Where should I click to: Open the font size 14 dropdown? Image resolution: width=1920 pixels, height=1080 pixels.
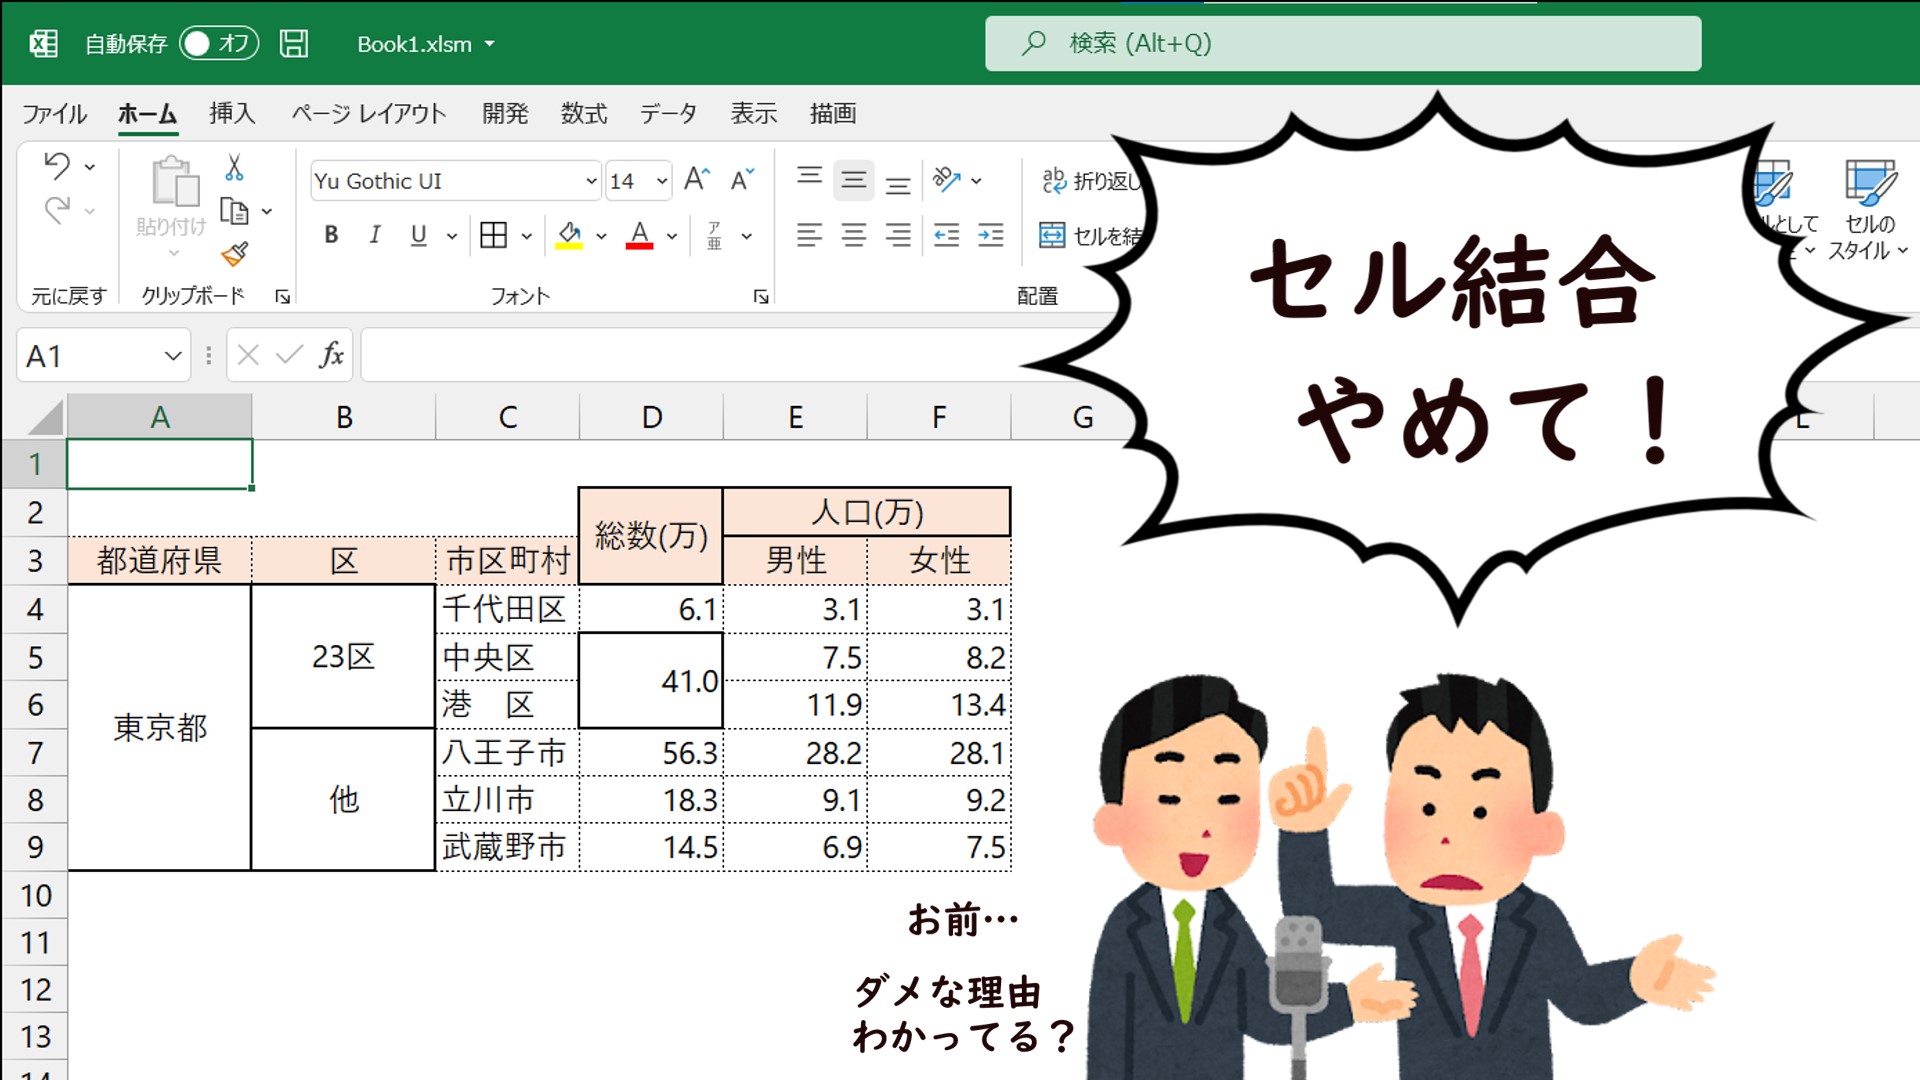click(x=661, y=181)
